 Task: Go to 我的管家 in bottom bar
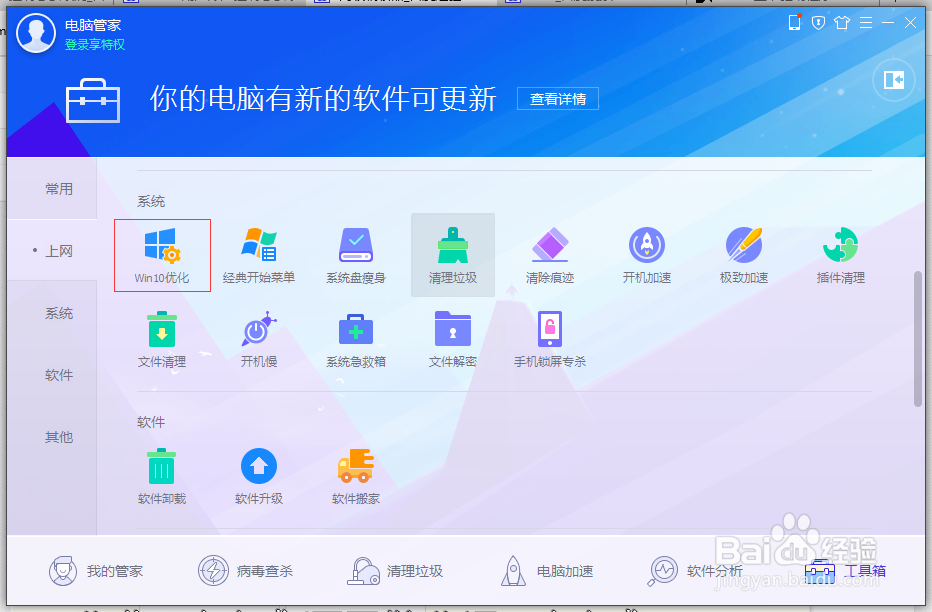point(96,571)
